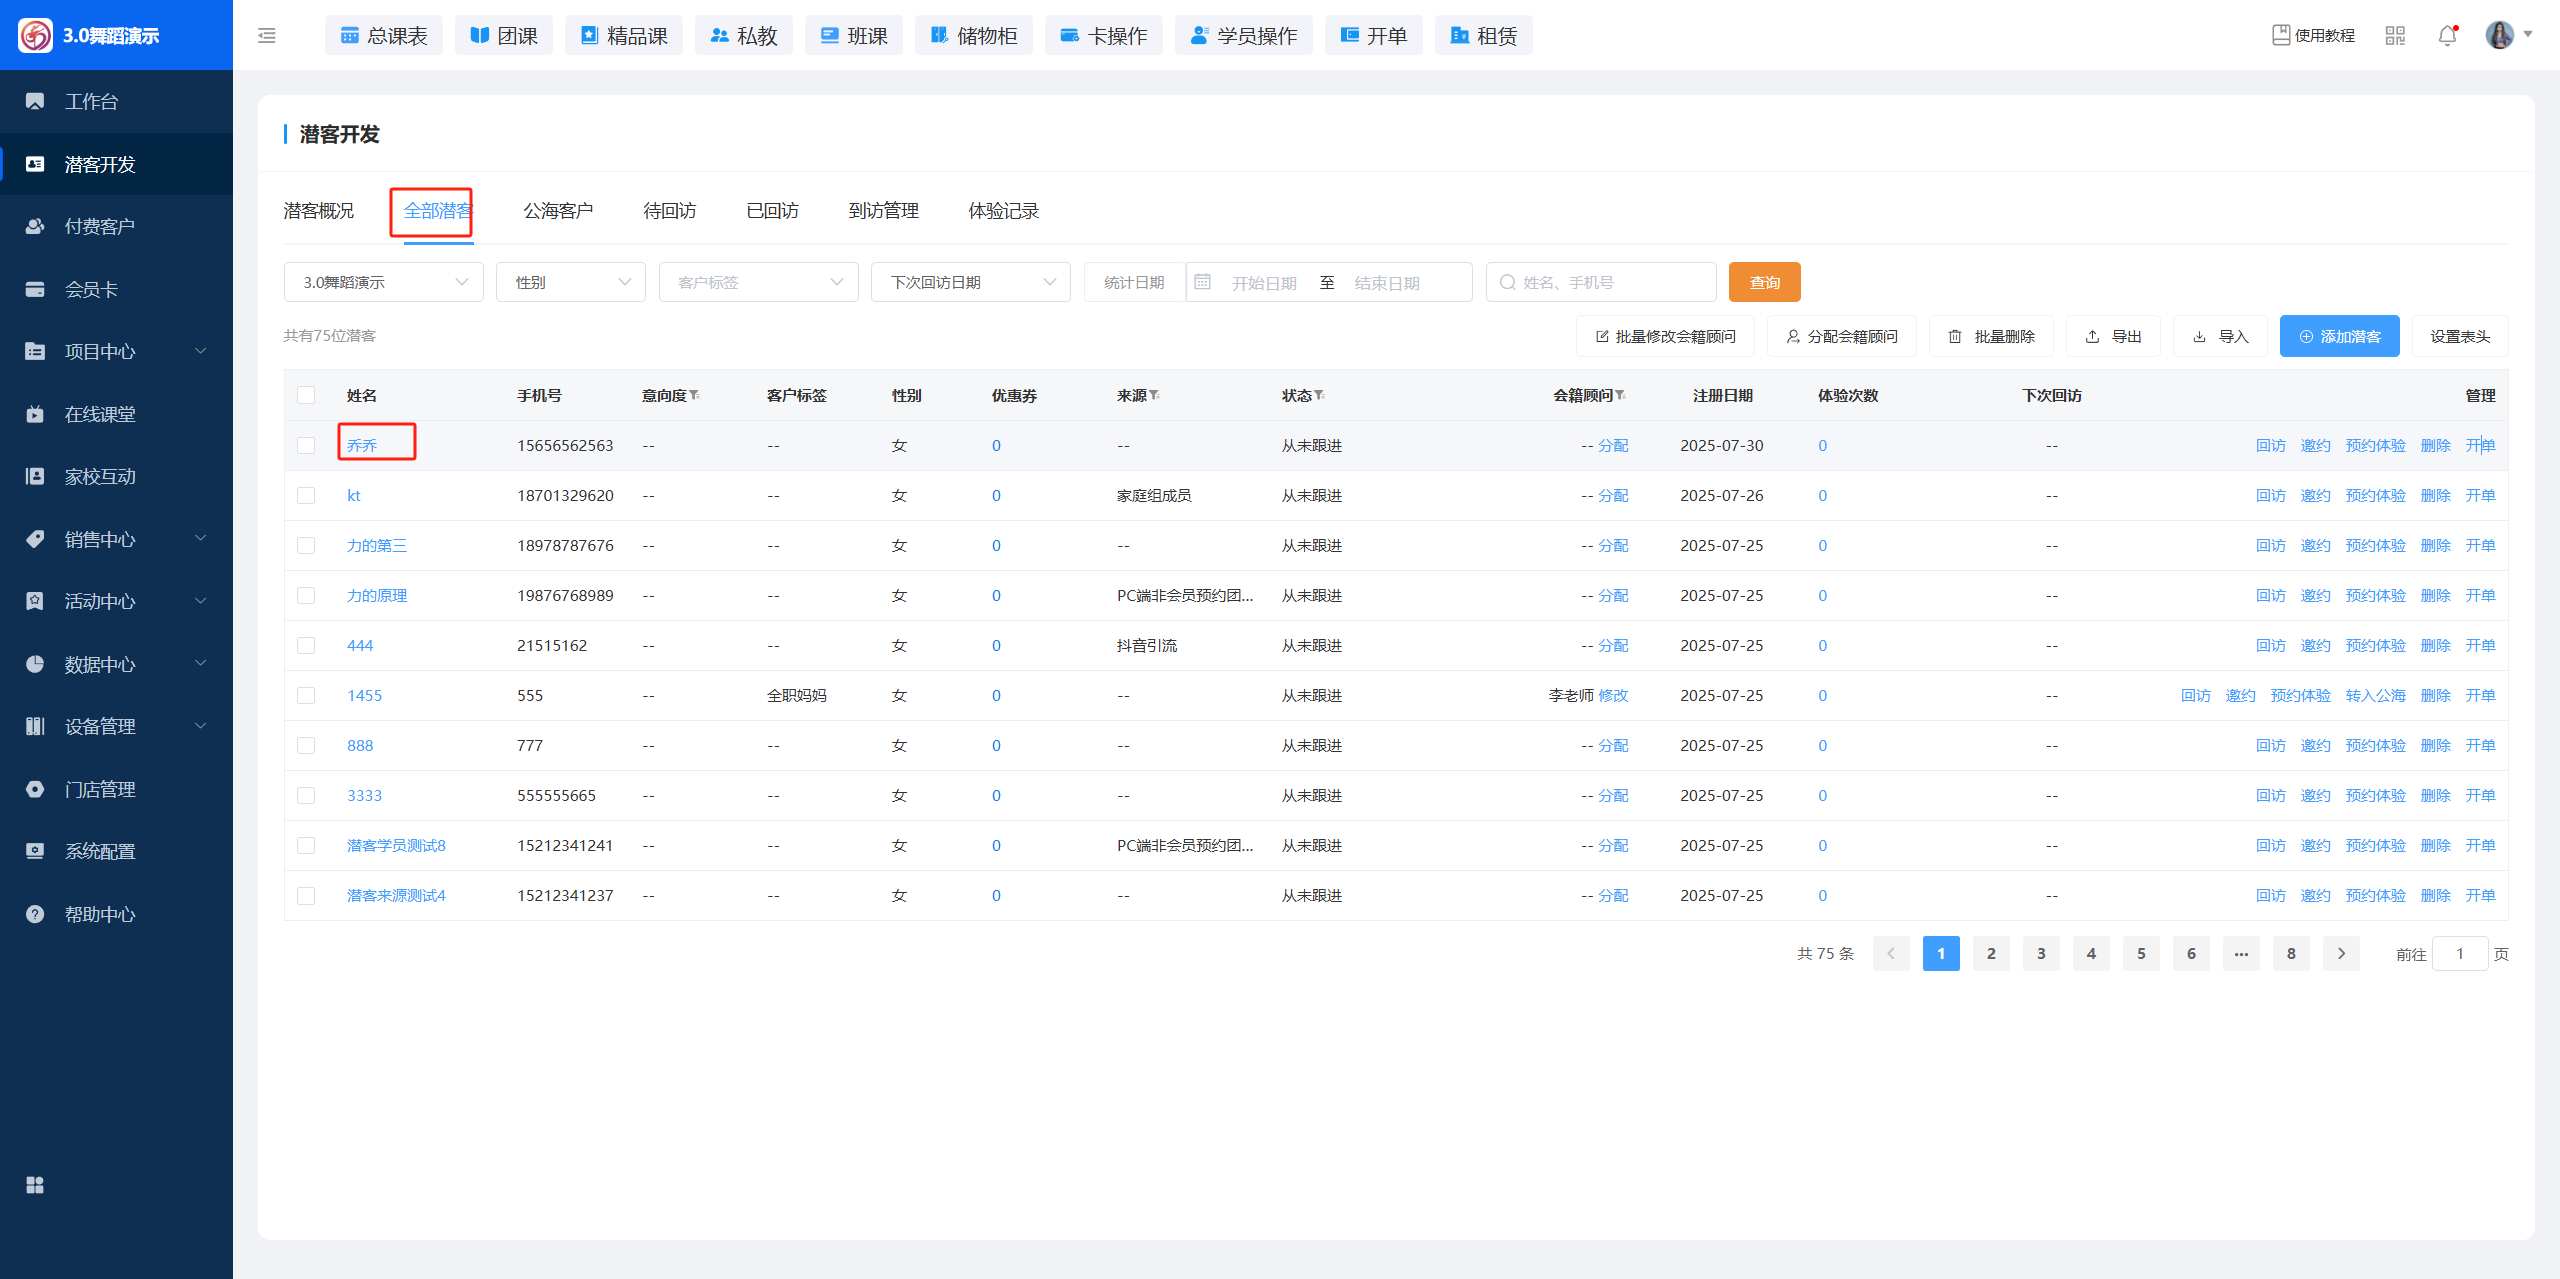Open the apps grid icon at sidebar bottom

click(35, 1185)
